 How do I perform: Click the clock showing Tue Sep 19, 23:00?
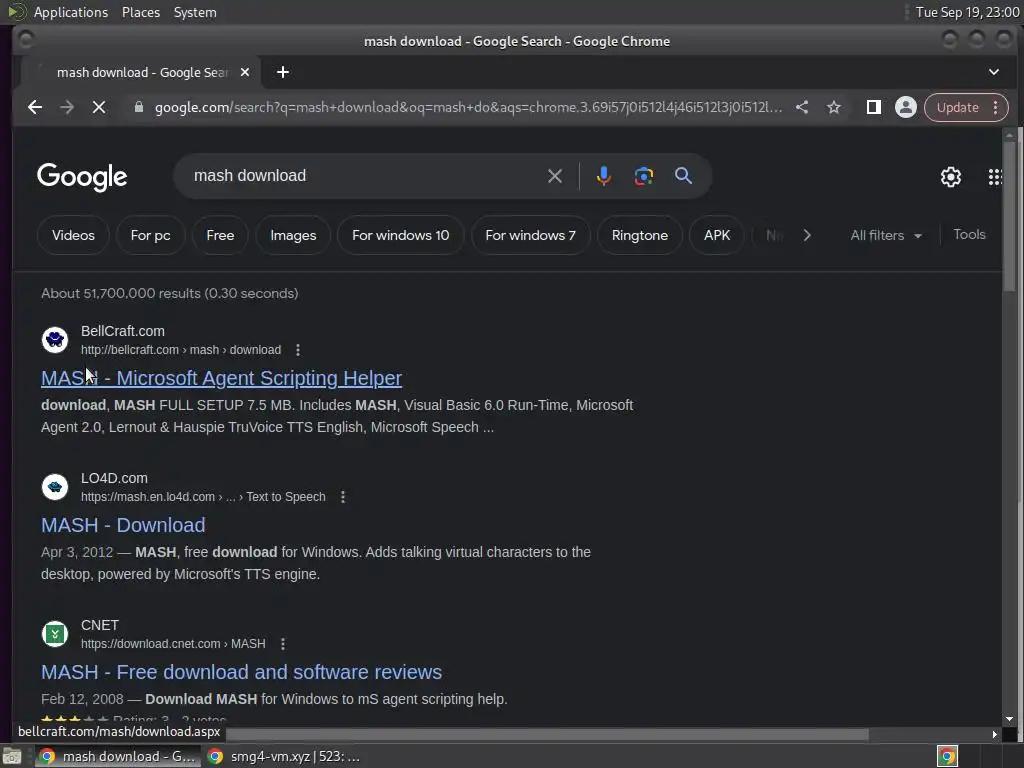pyautogui.click(x=967, y=12)
